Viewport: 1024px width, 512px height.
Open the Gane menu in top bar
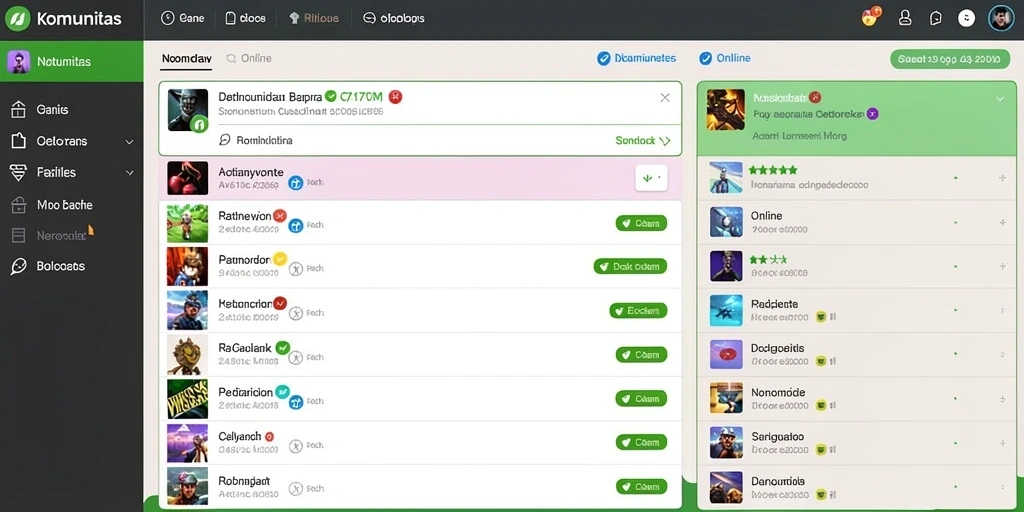click(183, 18)
